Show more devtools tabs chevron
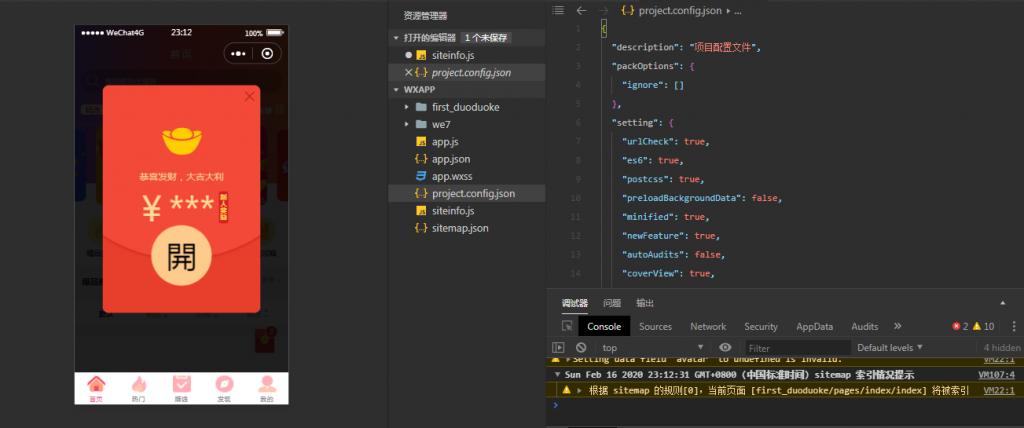This screenshot has height=428, width=1024. (x=897, y=326)
